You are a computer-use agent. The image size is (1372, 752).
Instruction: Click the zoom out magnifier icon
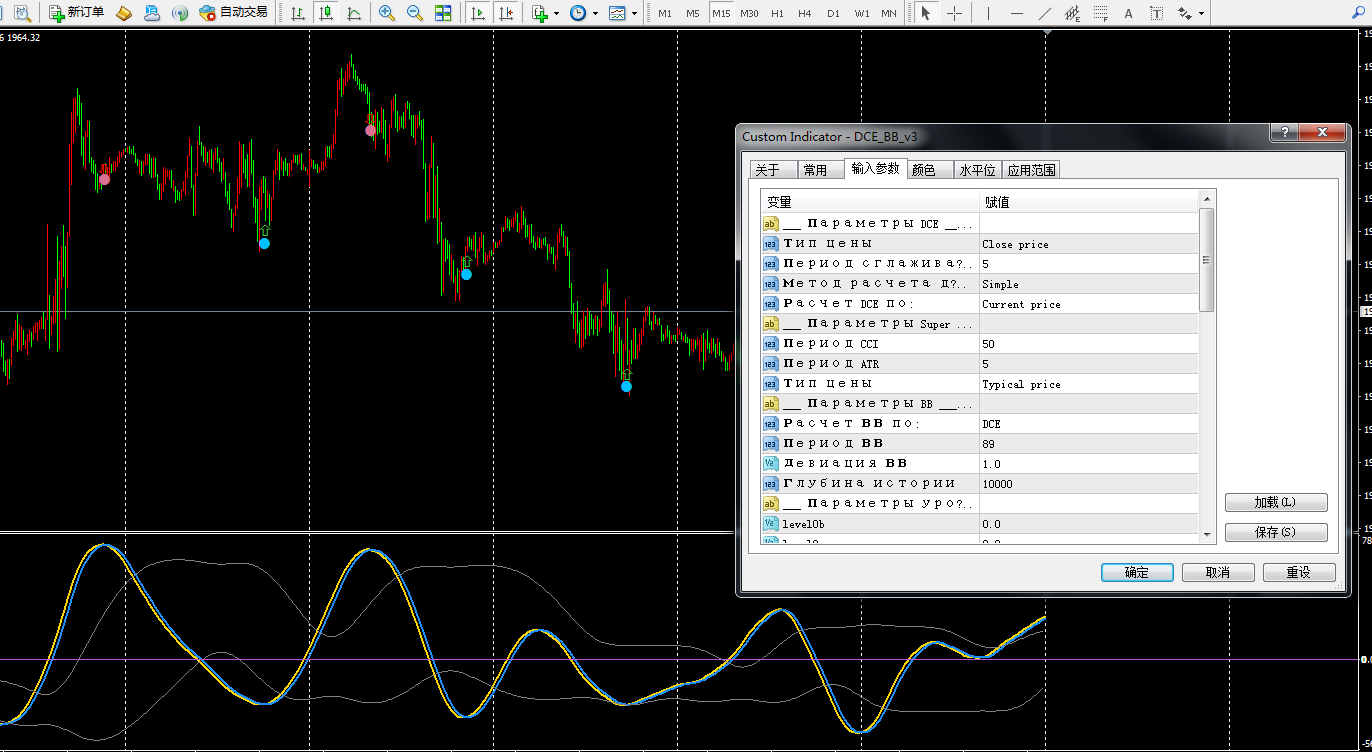pyautogui.click(x=414, y=13)
